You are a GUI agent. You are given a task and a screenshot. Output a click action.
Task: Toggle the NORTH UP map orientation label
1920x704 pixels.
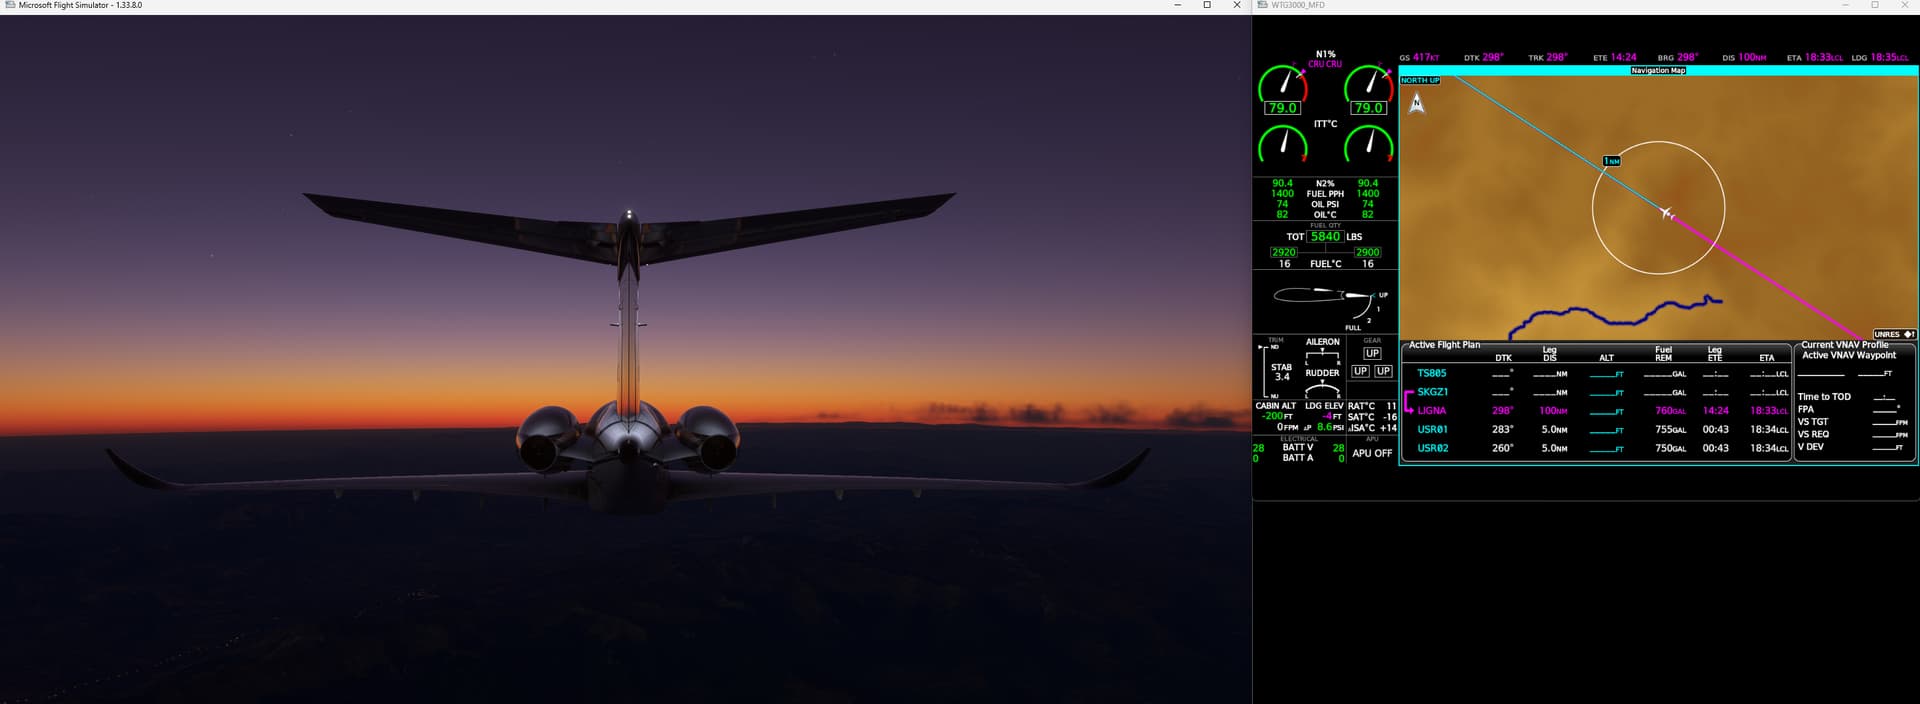[x=1420, y=80]
